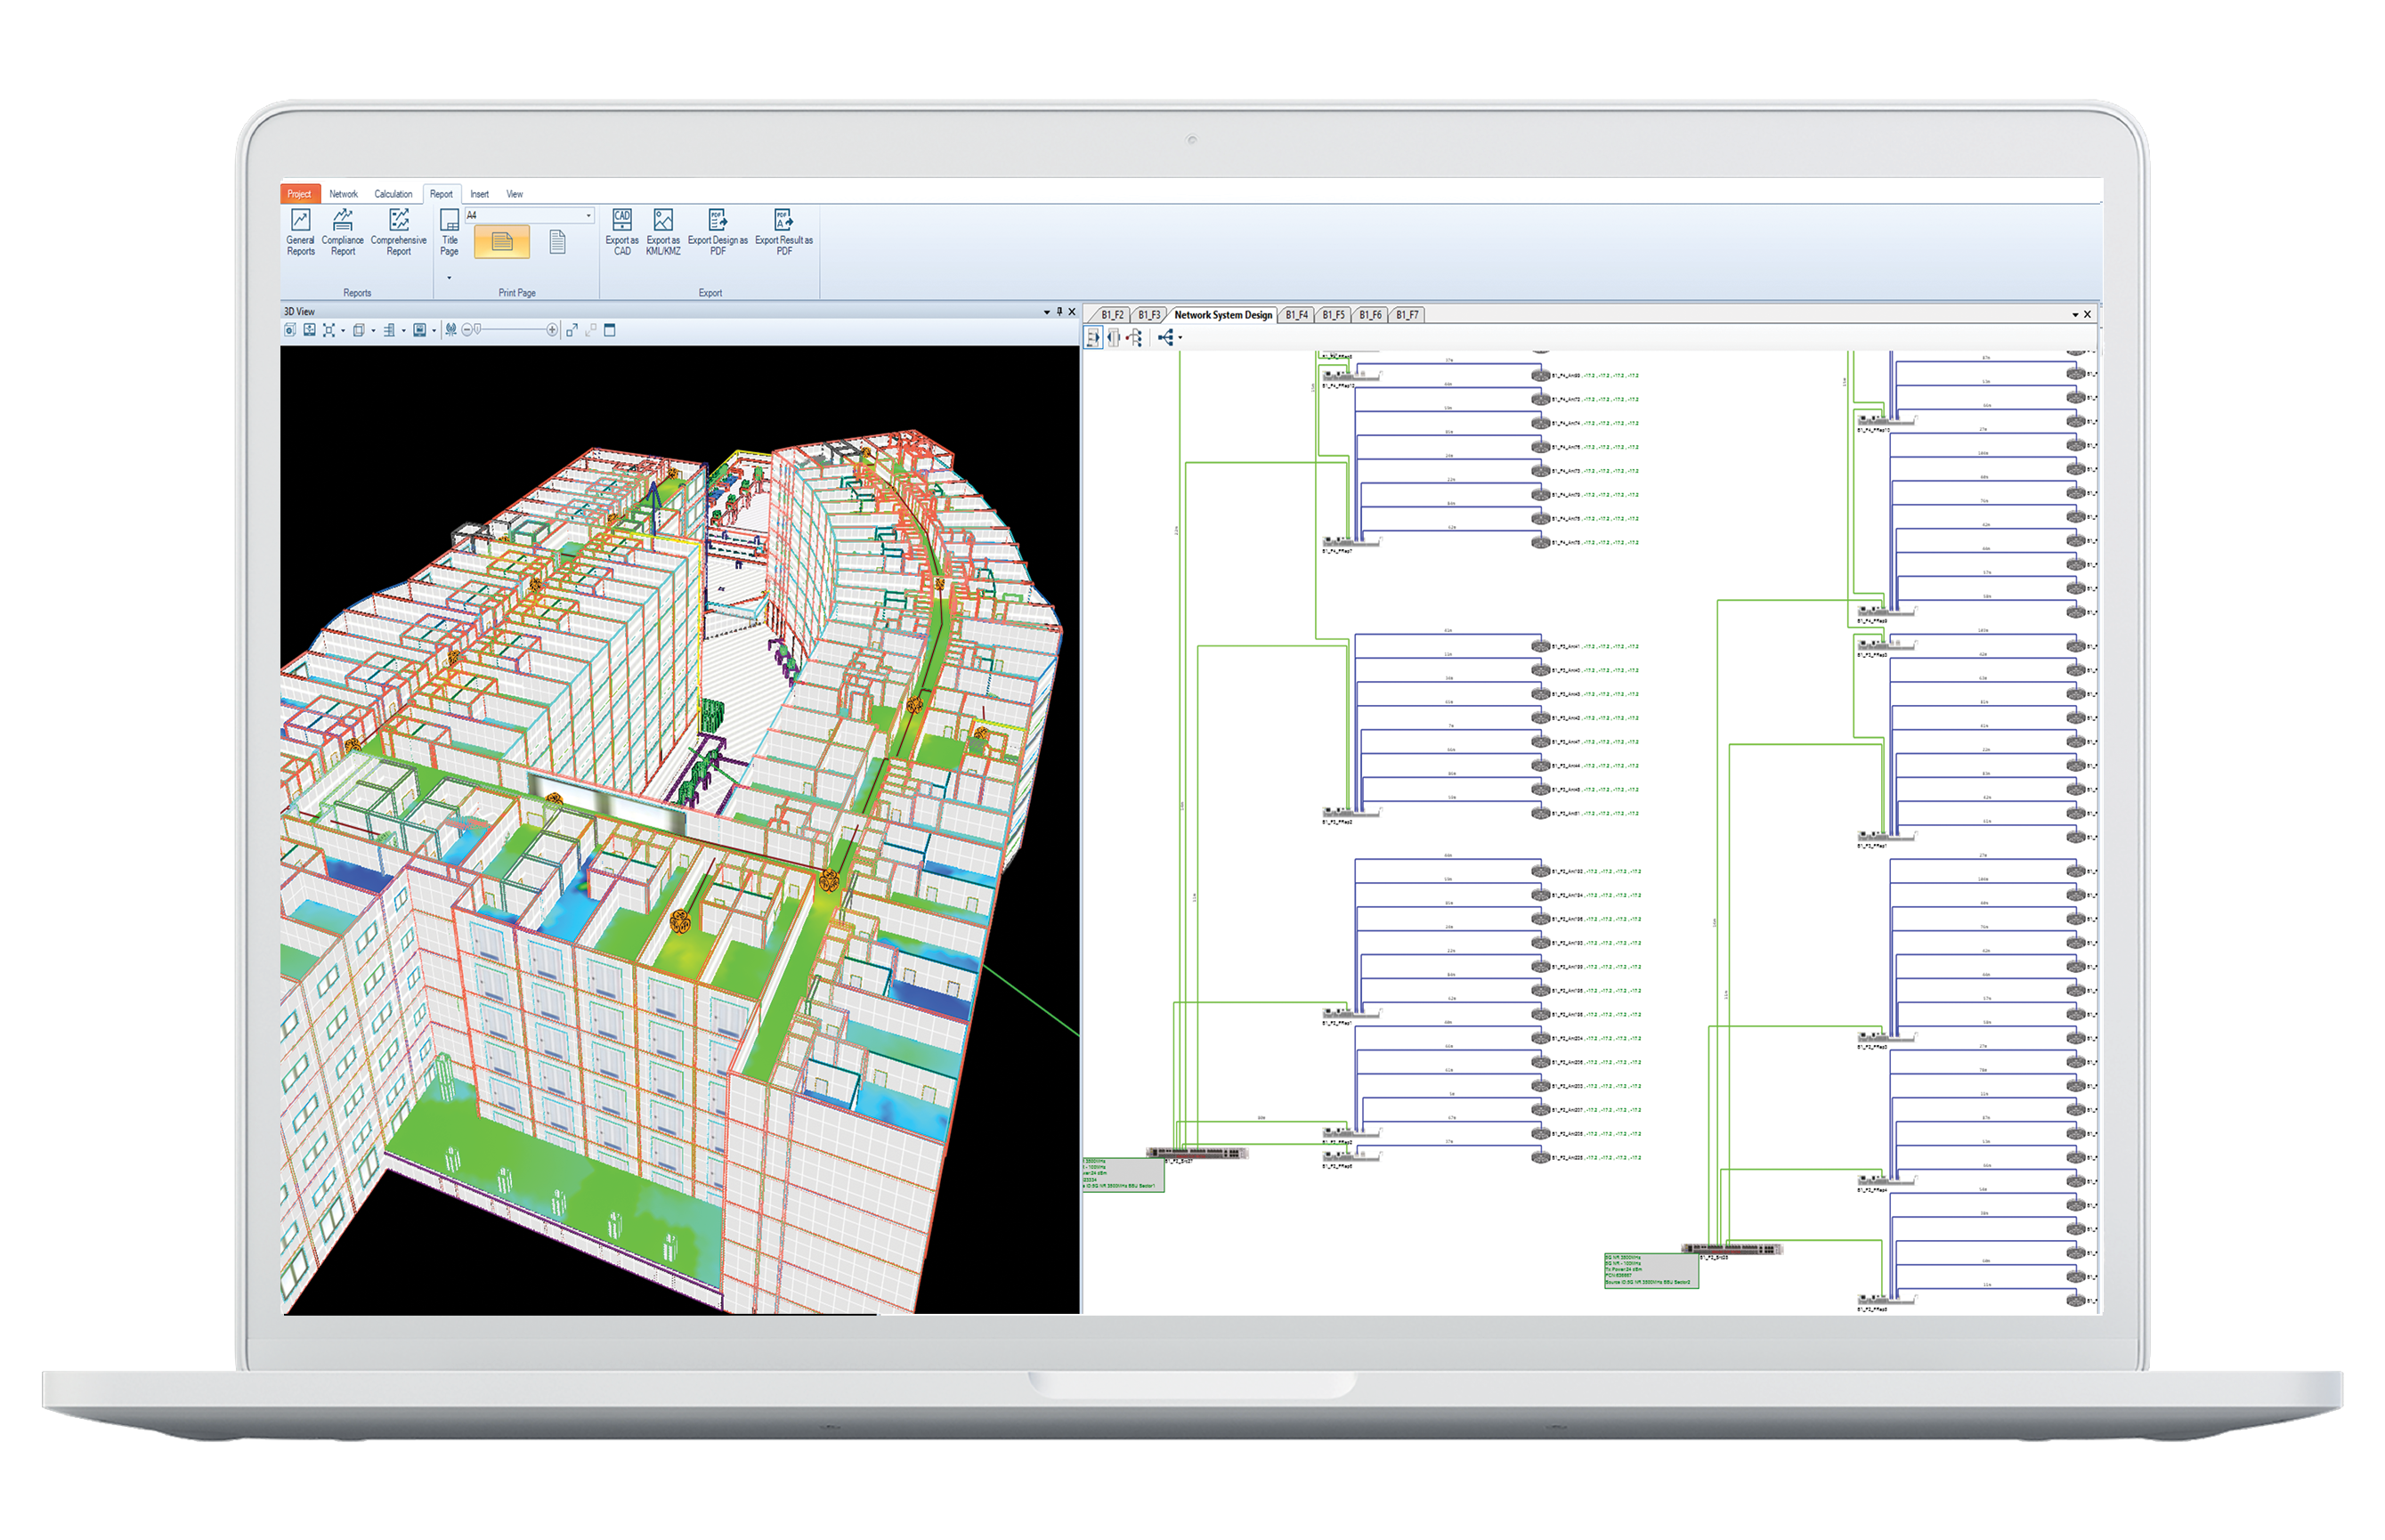This screenshot has height=1540, width=2385.
Task: Click the green BBU Sector2 source box
Action: (1651, 1270)
